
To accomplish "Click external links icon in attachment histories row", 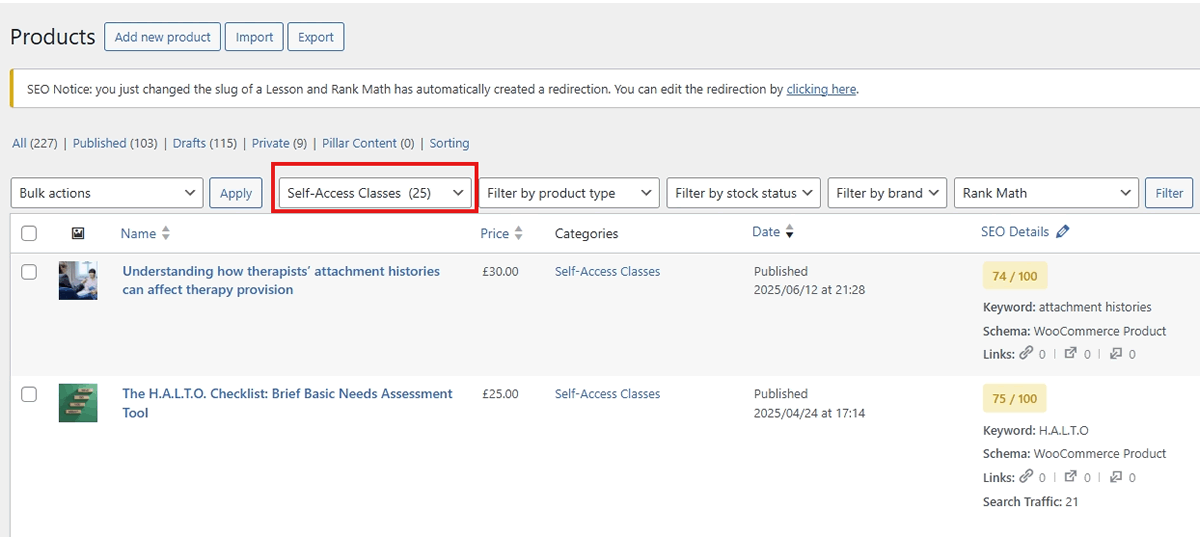I will point(1070,353).
